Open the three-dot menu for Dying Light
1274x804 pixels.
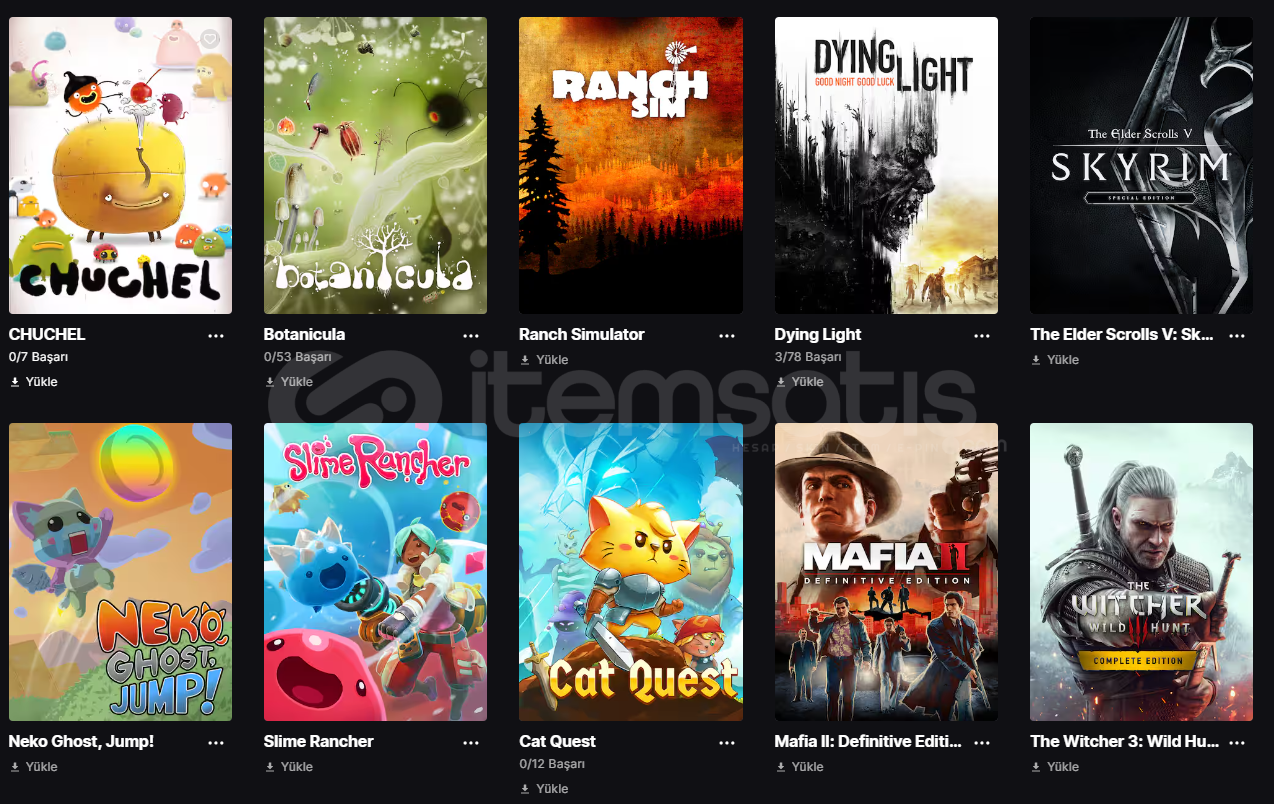coord(982,335)
